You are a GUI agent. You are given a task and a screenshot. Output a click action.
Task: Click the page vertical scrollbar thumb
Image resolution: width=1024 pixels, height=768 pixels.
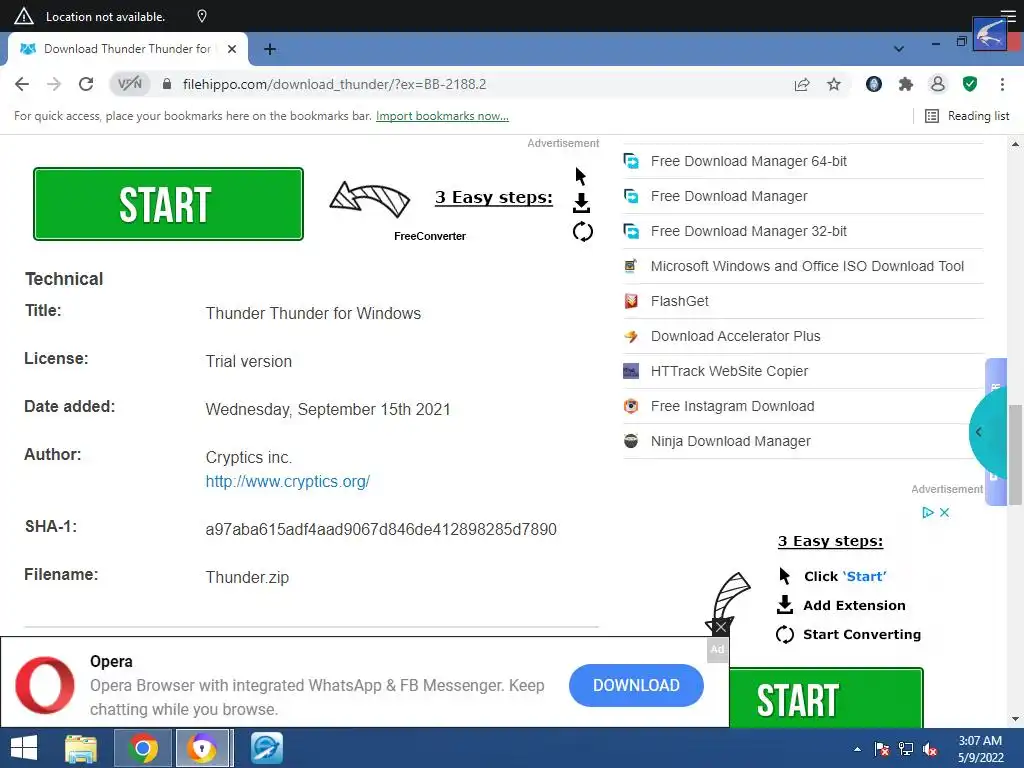coord(1015,455)
